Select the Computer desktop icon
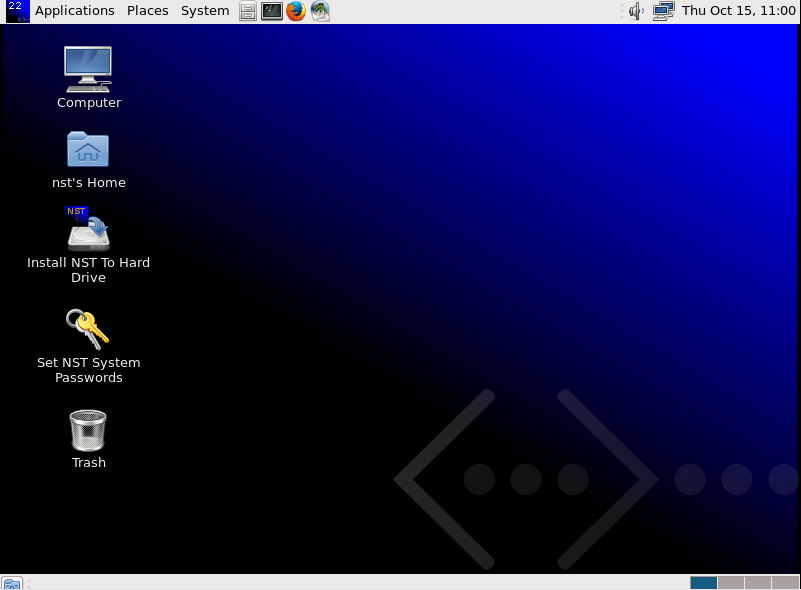Image resolution: width=801 pixels, height=590 pixels. pyautogui.click(x=88, y=70)
